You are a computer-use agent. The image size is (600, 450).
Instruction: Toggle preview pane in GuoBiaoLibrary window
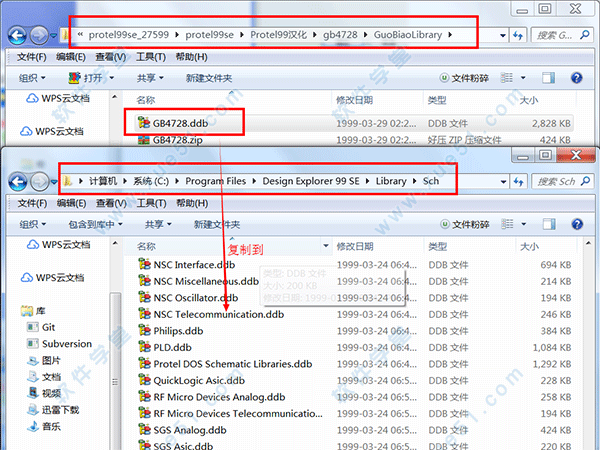coord(548,78)
